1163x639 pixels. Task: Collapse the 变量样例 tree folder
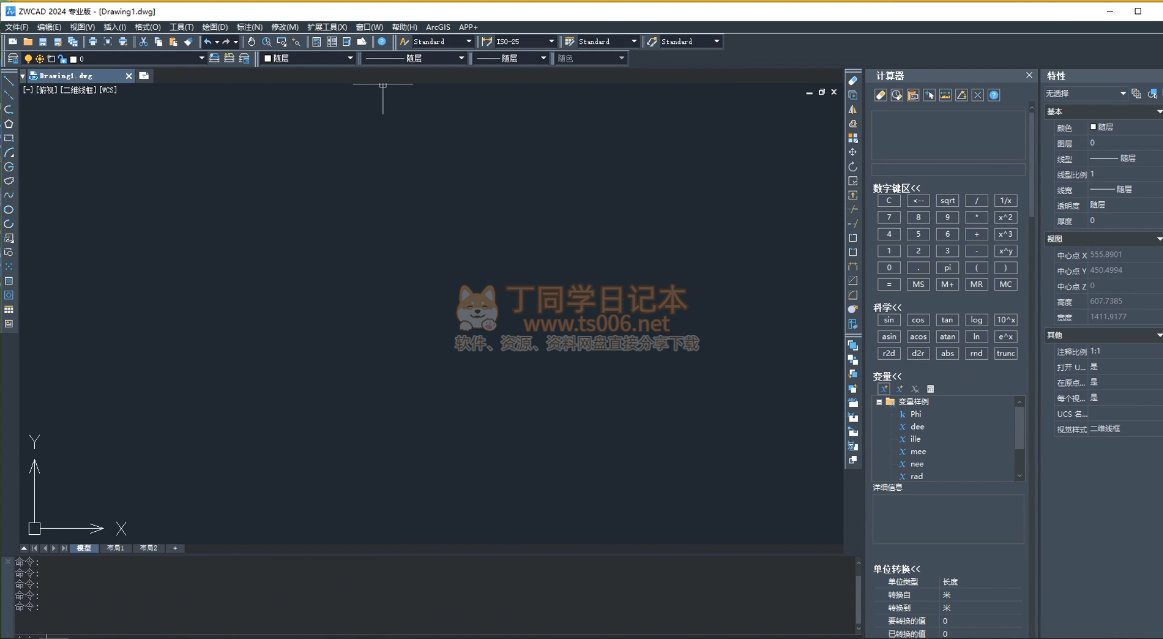click(879, 401)
